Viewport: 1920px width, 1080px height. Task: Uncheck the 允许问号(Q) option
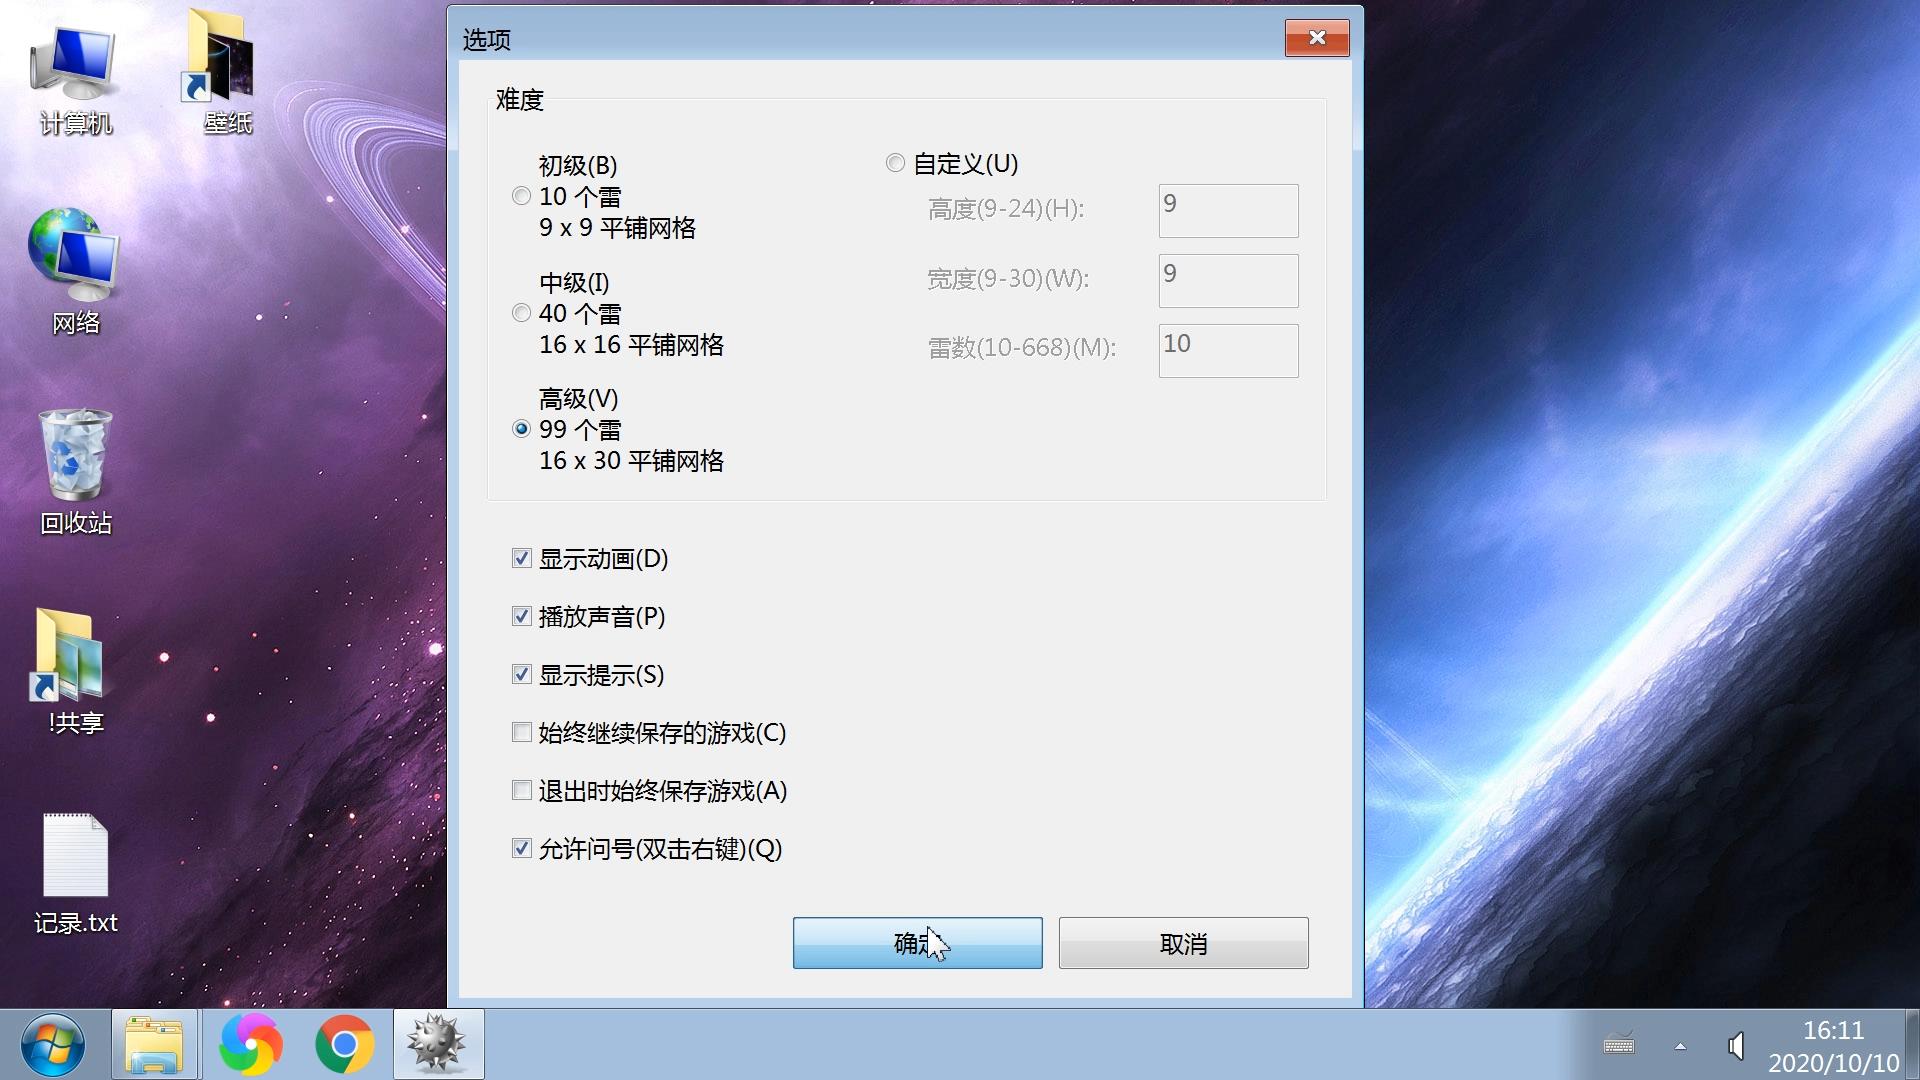pyautogui.click(x=521, y=848)
